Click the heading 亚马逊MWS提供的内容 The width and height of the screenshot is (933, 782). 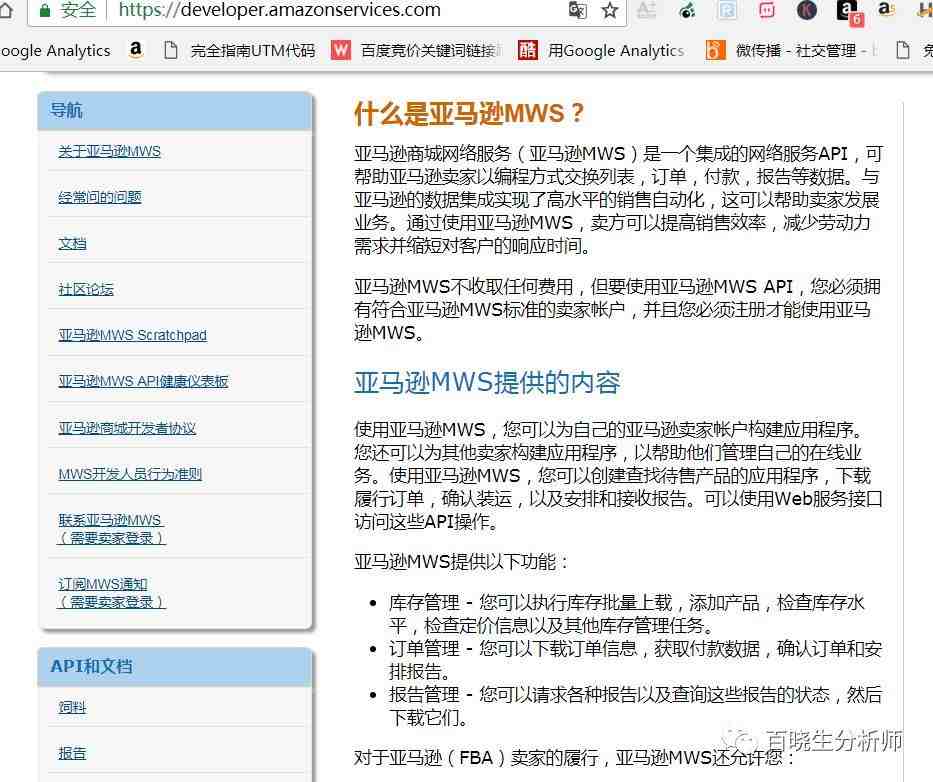click(487, 383)
